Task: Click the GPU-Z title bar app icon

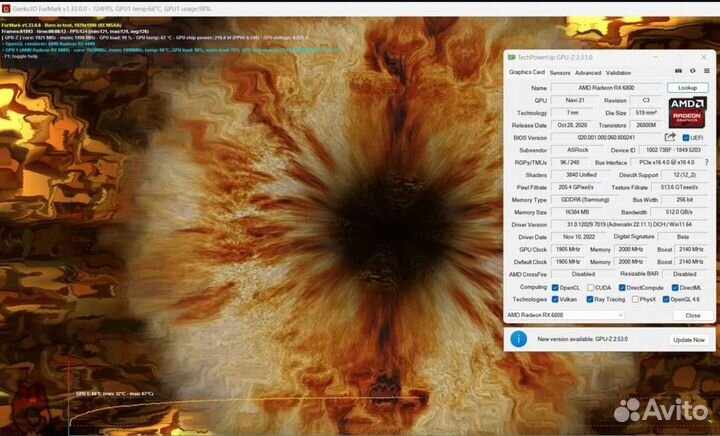Action: (x=512, y=58)
